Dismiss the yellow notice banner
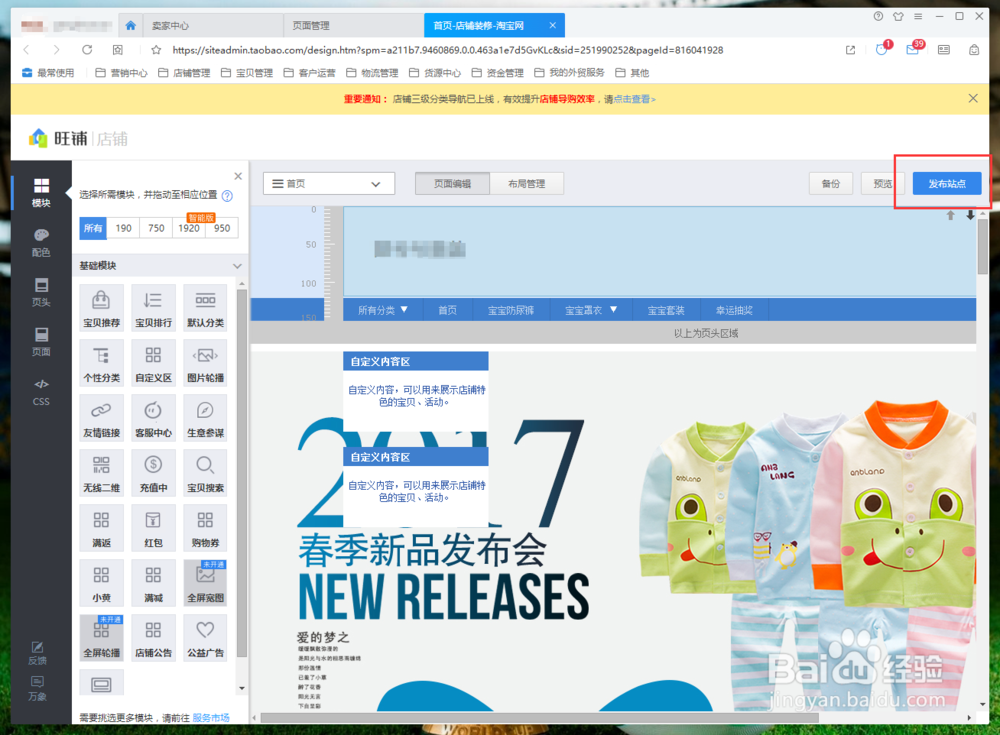This screenshot has width=1000, height=735. coord(972,99)
